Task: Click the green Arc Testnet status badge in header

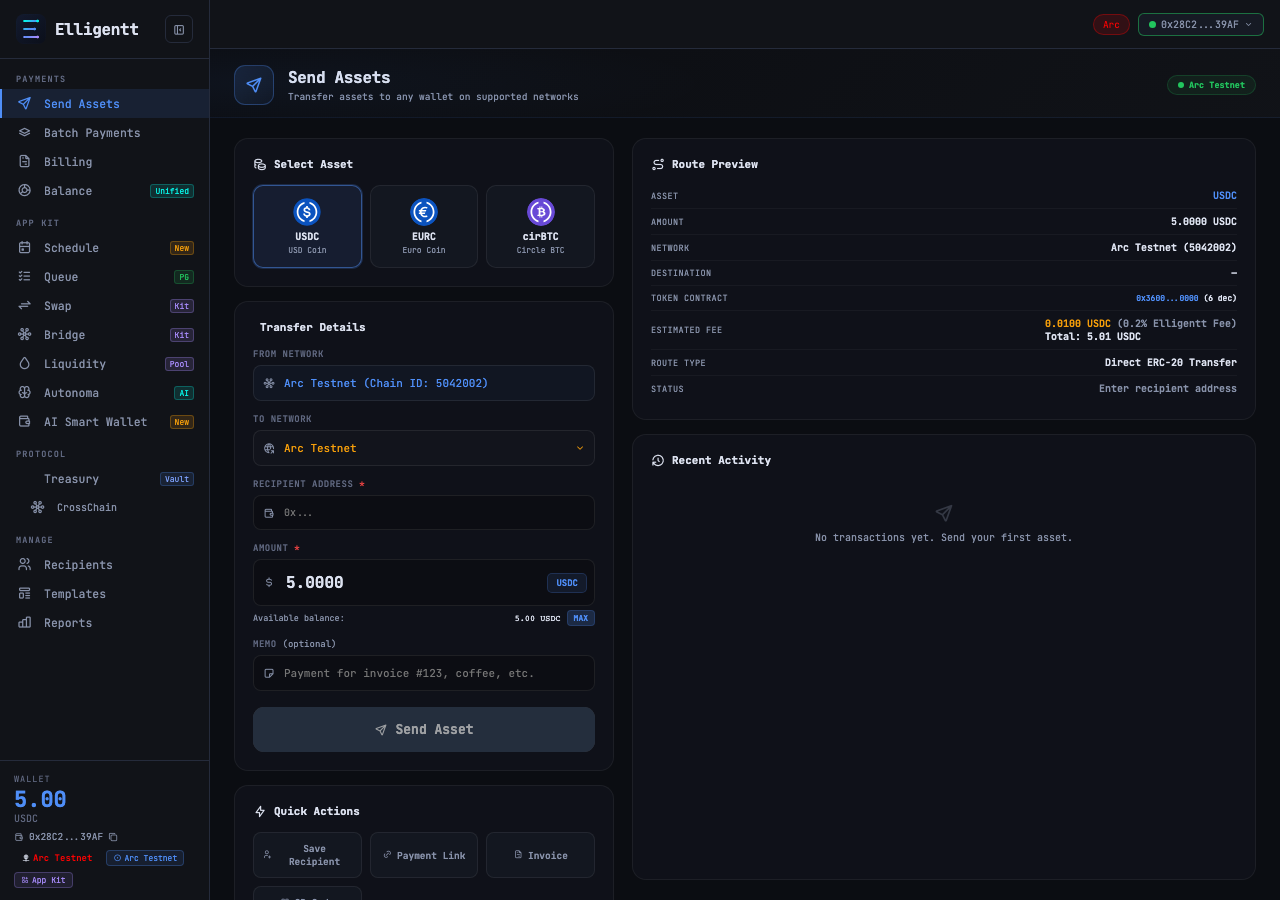Action: coord(1211,85)
